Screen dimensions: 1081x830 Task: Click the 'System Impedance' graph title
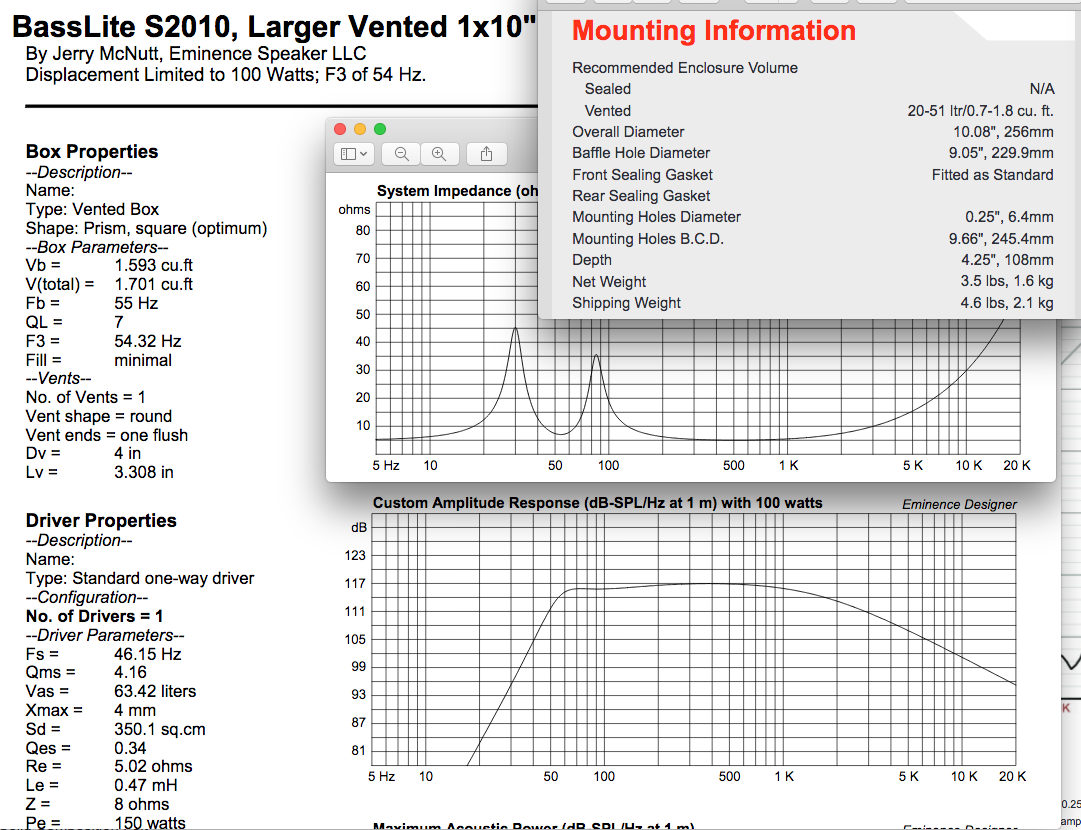456,191
